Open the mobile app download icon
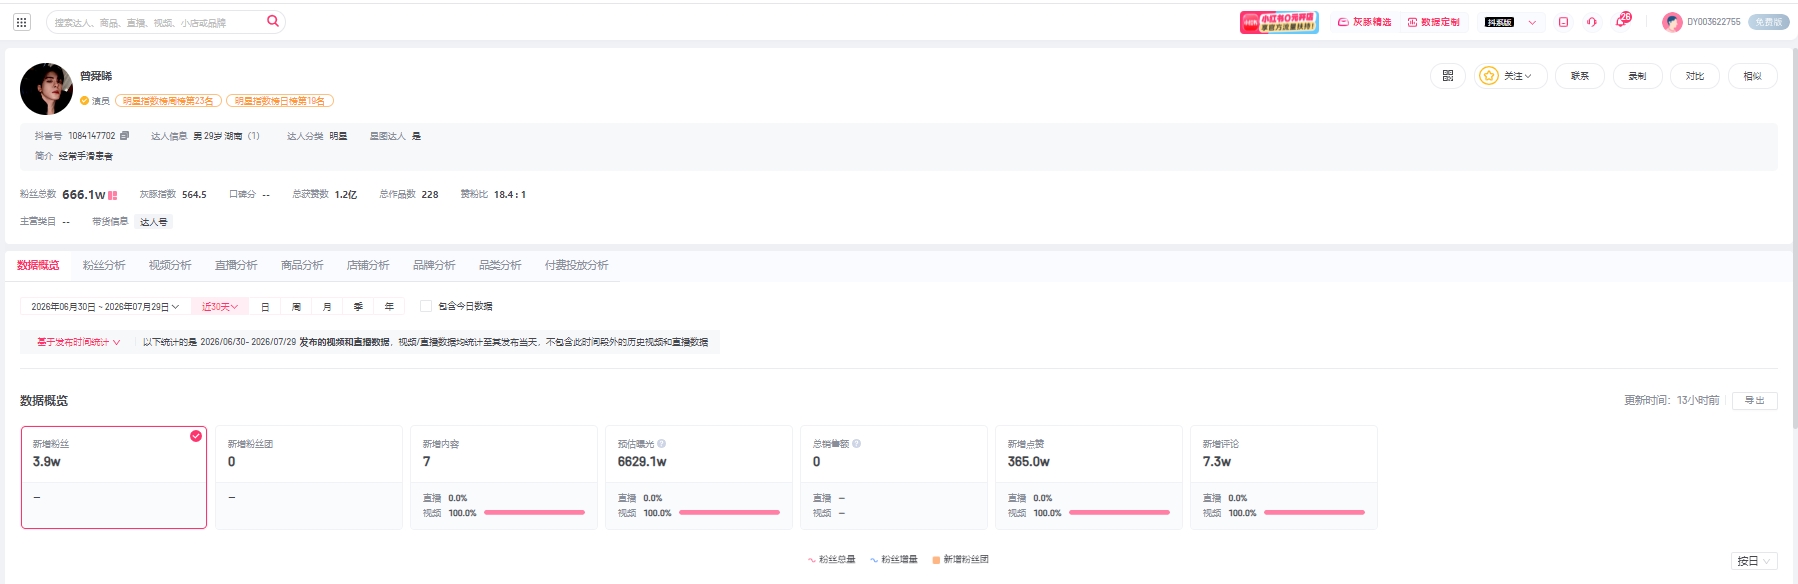 [x=1563, y=22]
